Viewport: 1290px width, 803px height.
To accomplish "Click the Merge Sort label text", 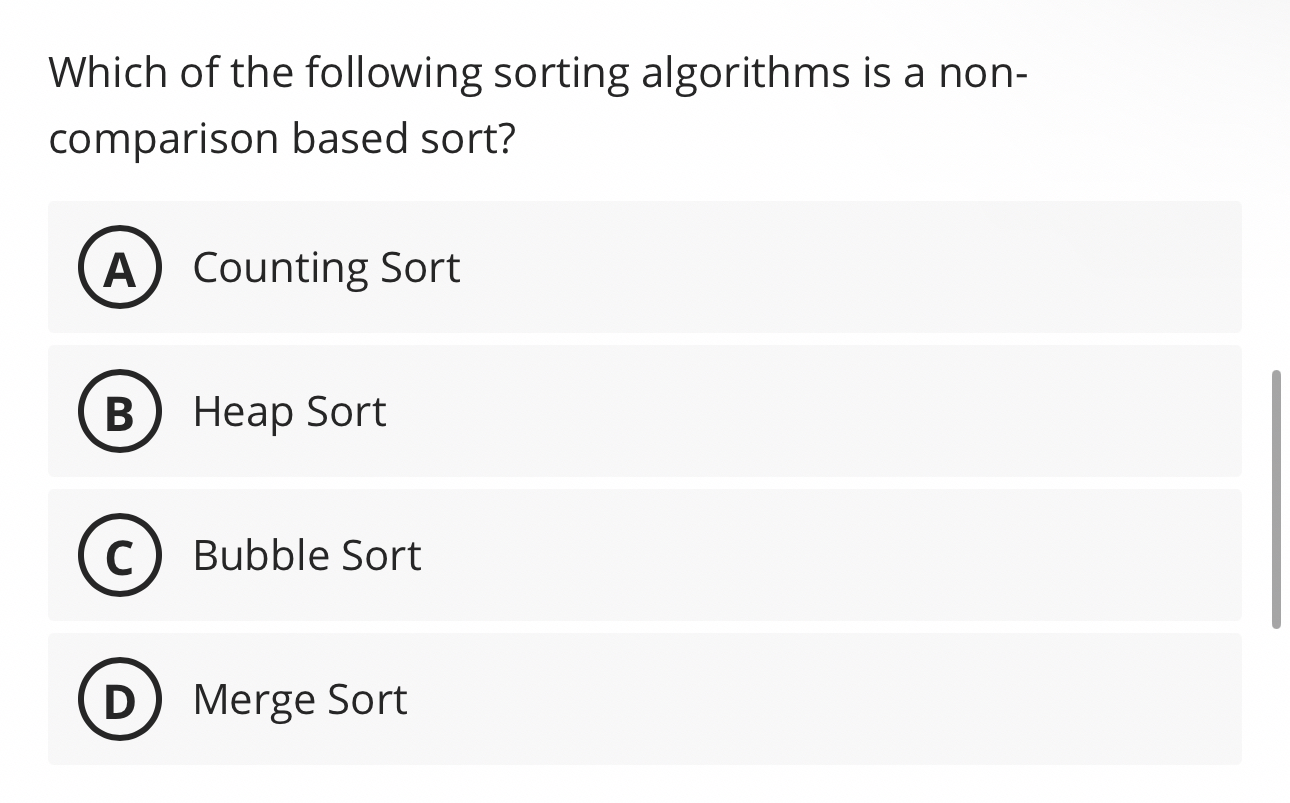I will [300, 699].
